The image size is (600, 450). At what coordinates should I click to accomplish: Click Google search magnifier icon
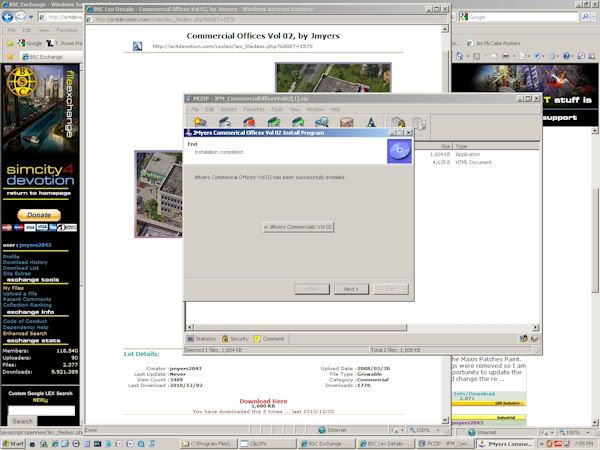point(585,17)
